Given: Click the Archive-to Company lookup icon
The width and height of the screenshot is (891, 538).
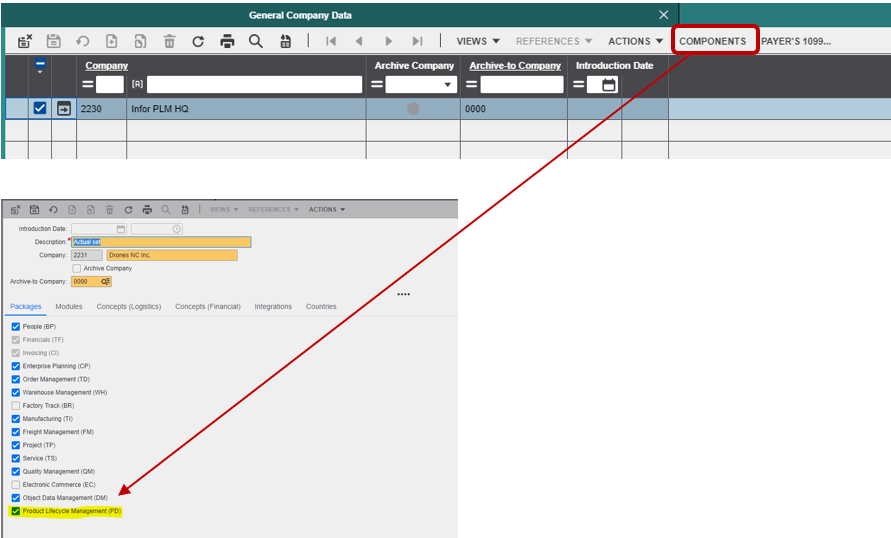Looking at the screenshot, I should 105,282.
